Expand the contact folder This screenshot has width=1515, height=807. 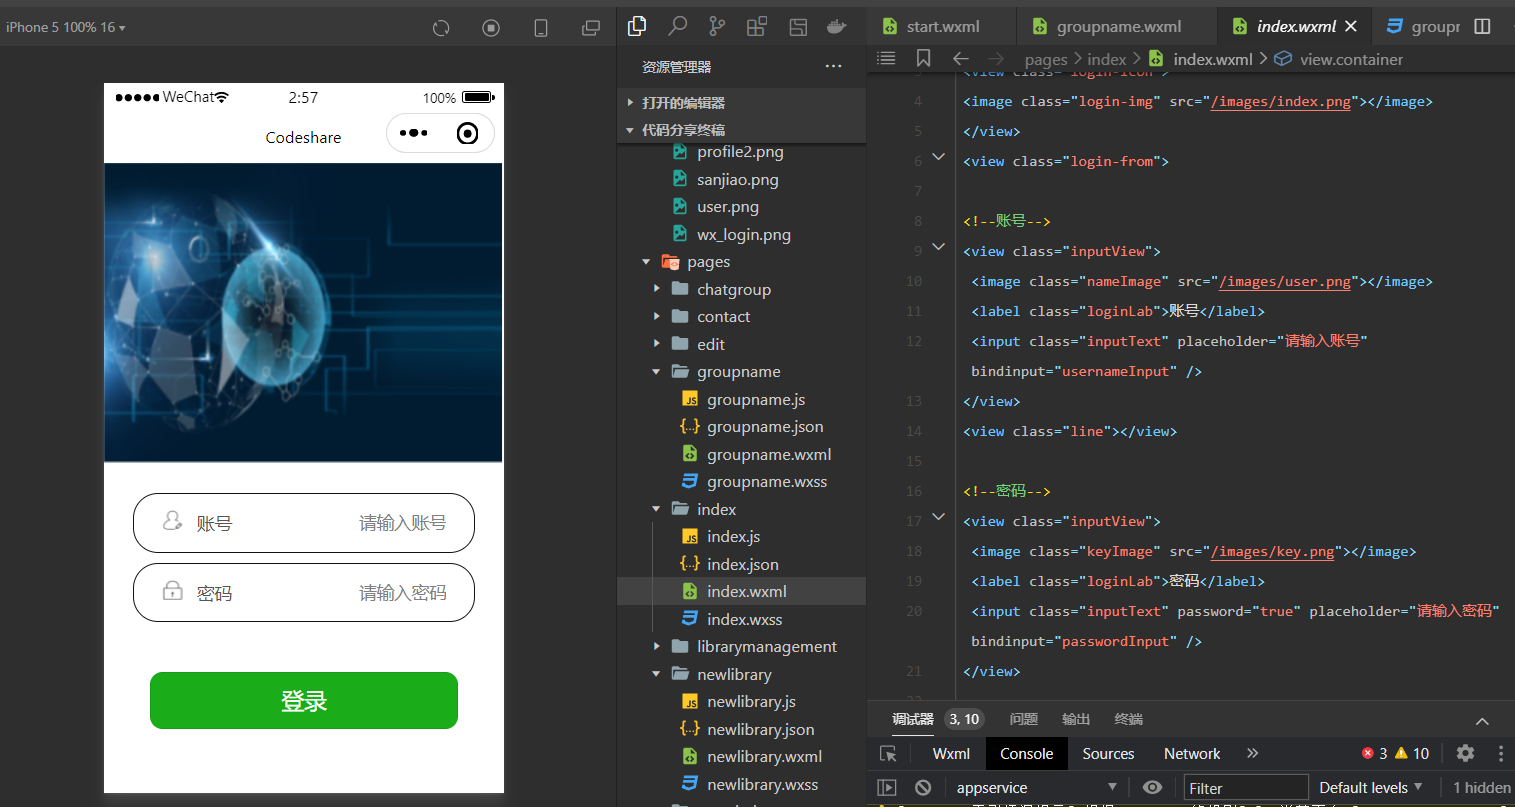coord(656,316)
